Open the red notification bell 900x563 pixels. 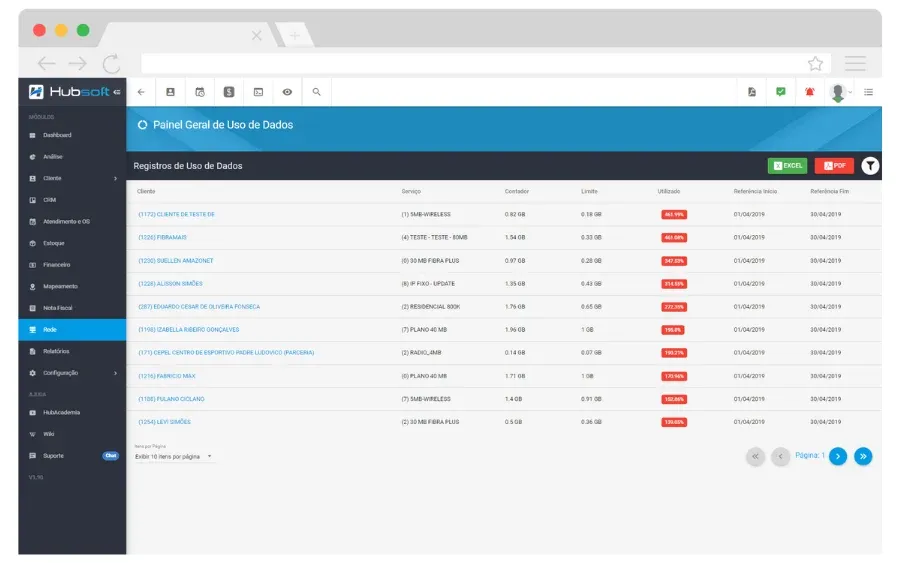pos(810,92)
